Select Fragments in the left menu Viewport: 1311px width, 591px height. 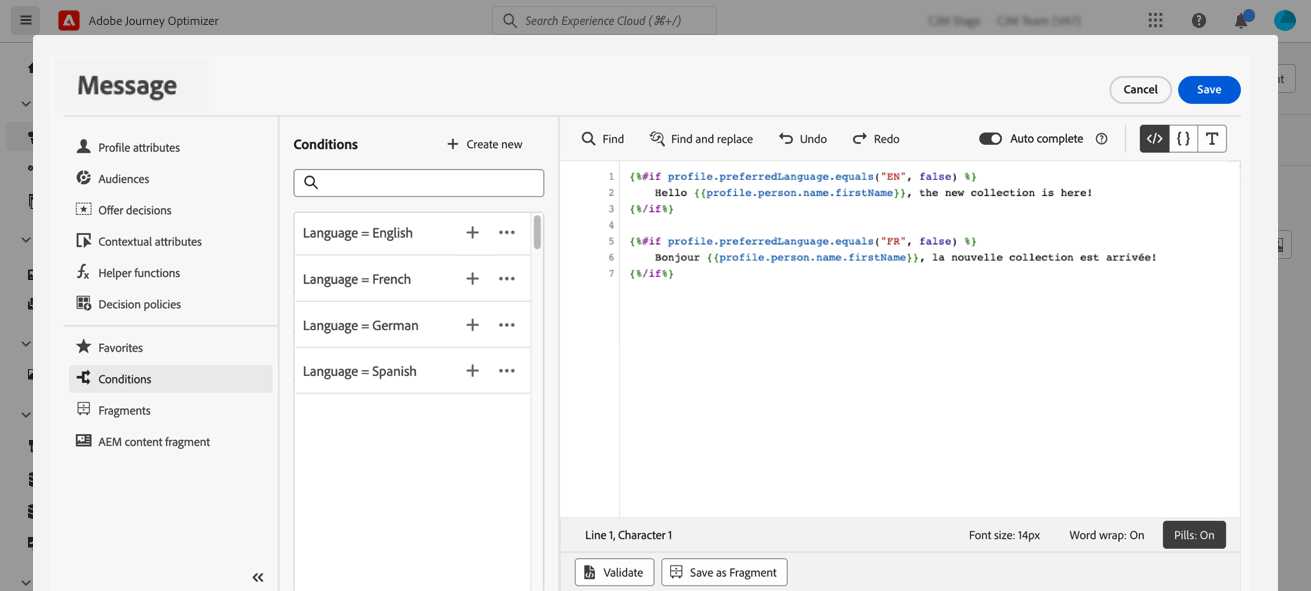coord(124,410)
